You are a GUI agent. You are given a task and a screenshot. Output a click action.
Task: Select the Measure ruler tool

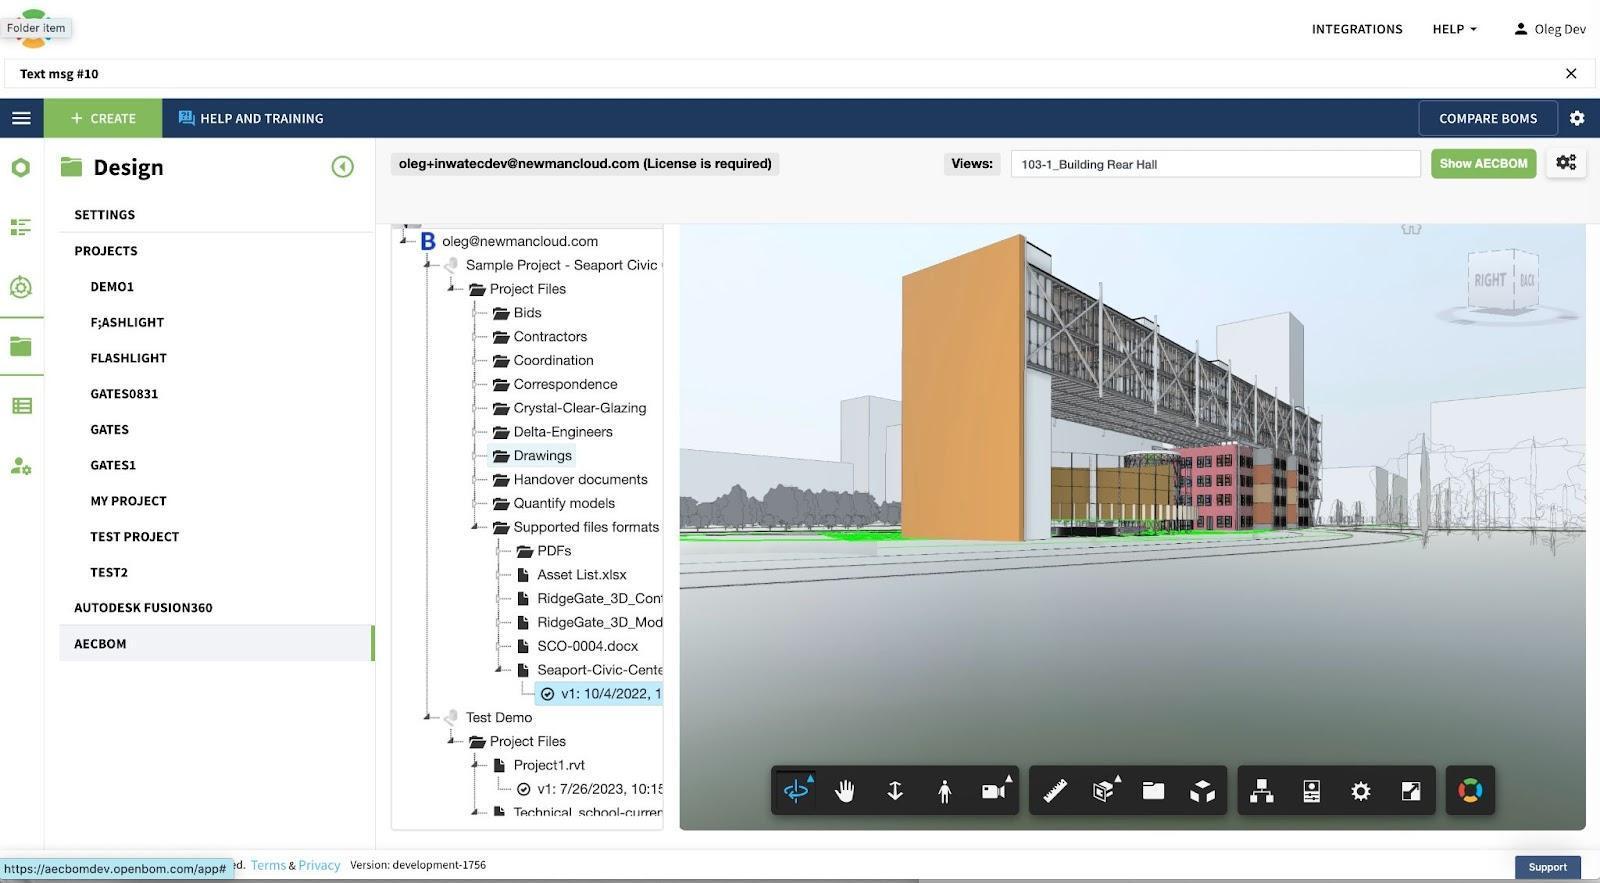(x=1055, y=791)
